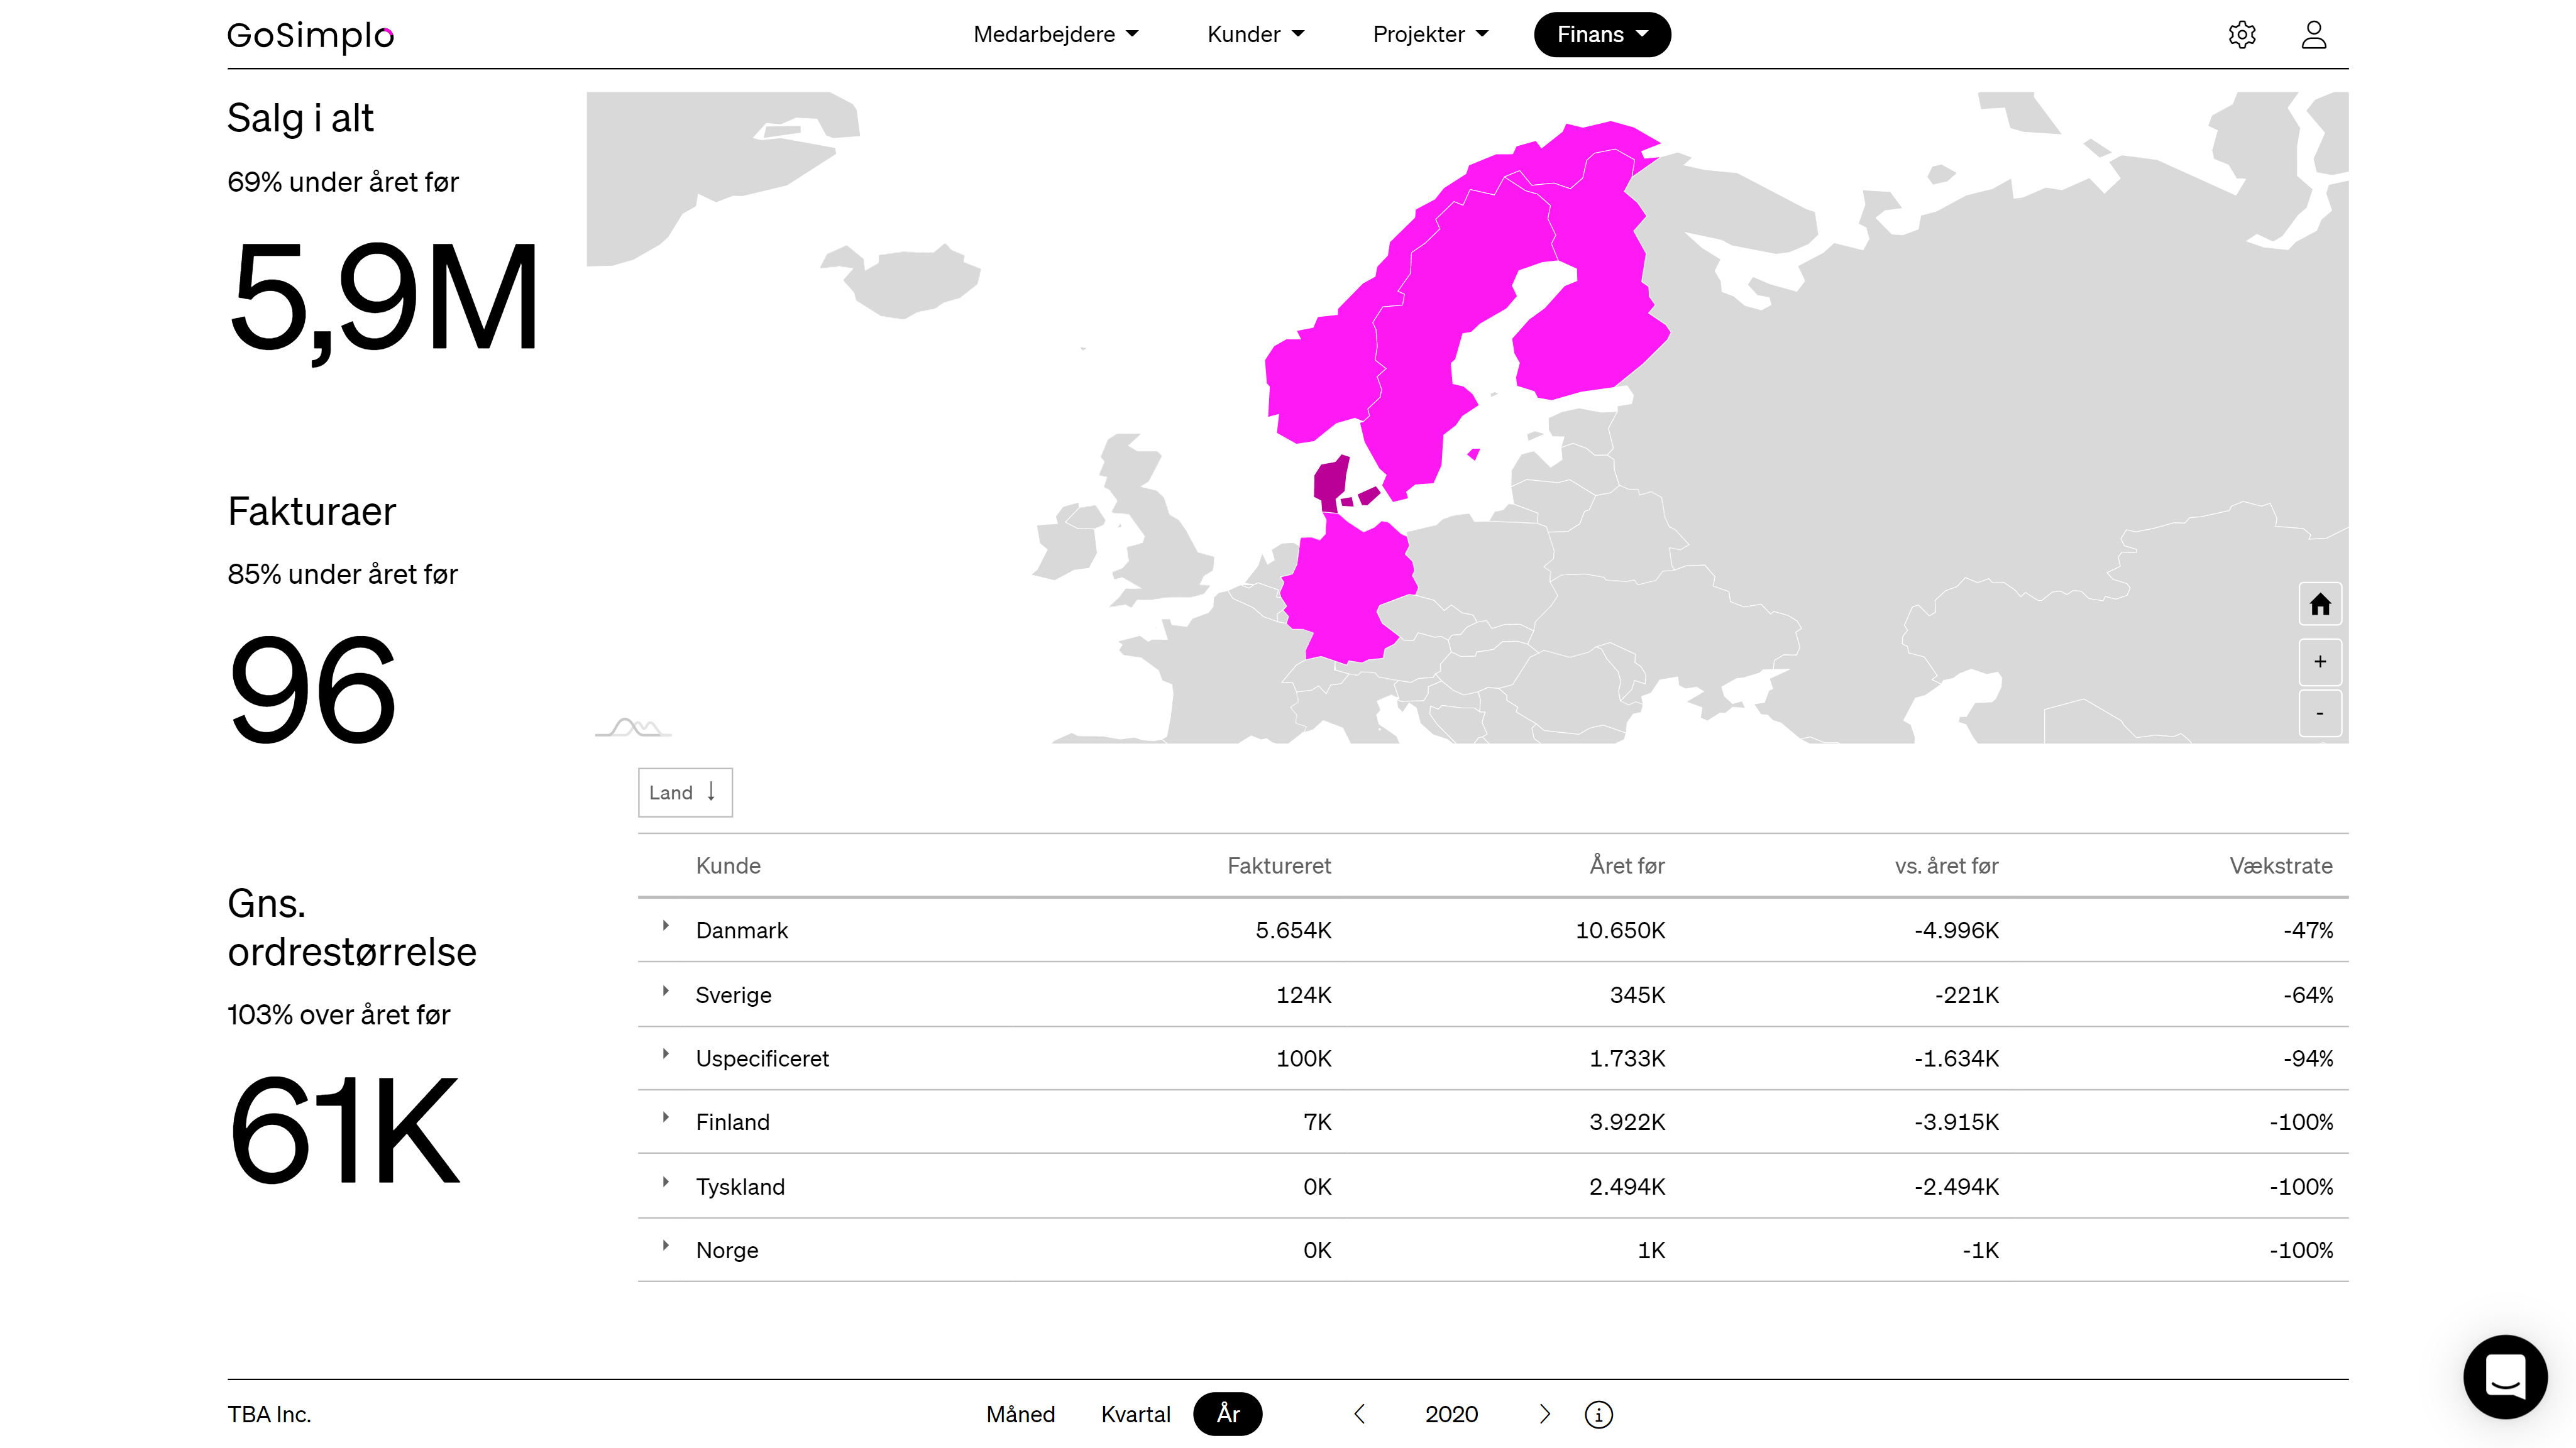This screenshot has height=1448, width=2576.
Task: Click Germany on the map
Action: point(1345,595)
